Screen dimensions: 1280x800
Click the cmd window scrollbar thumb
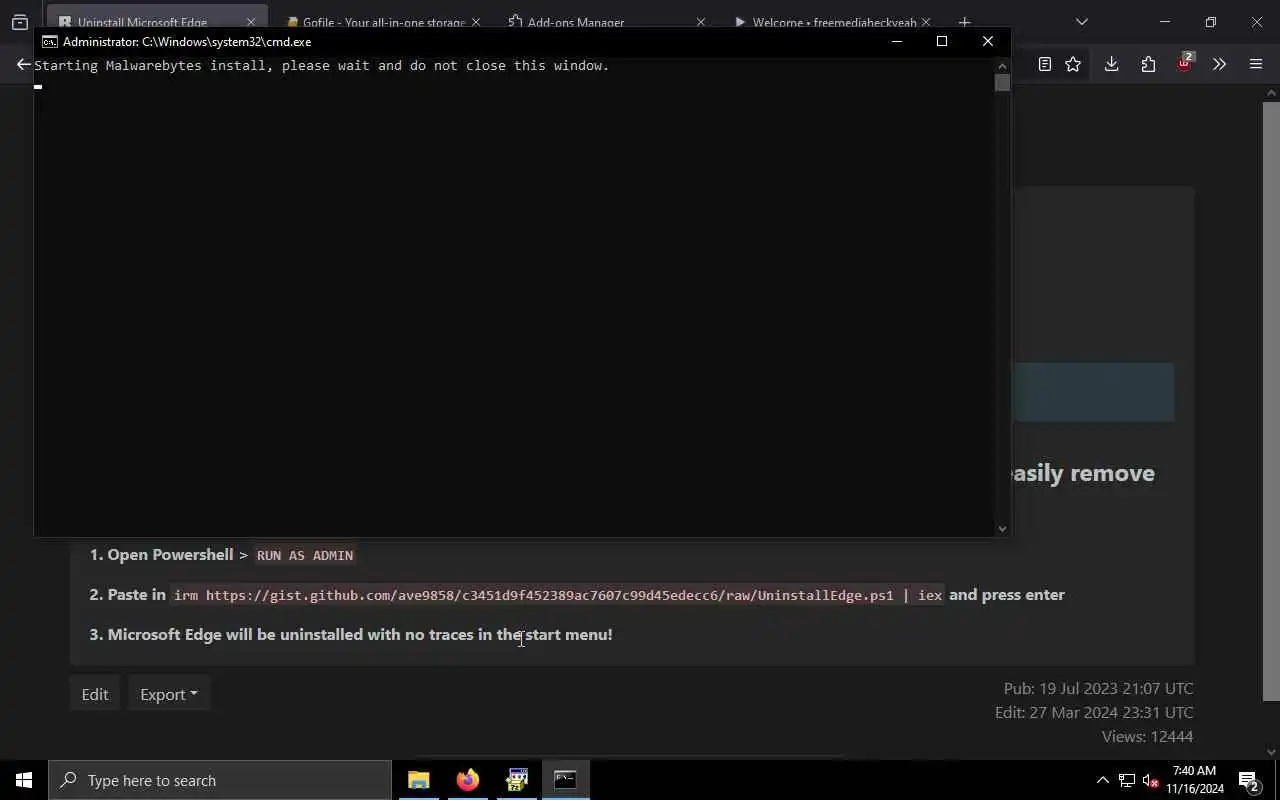coord(1002,83)
